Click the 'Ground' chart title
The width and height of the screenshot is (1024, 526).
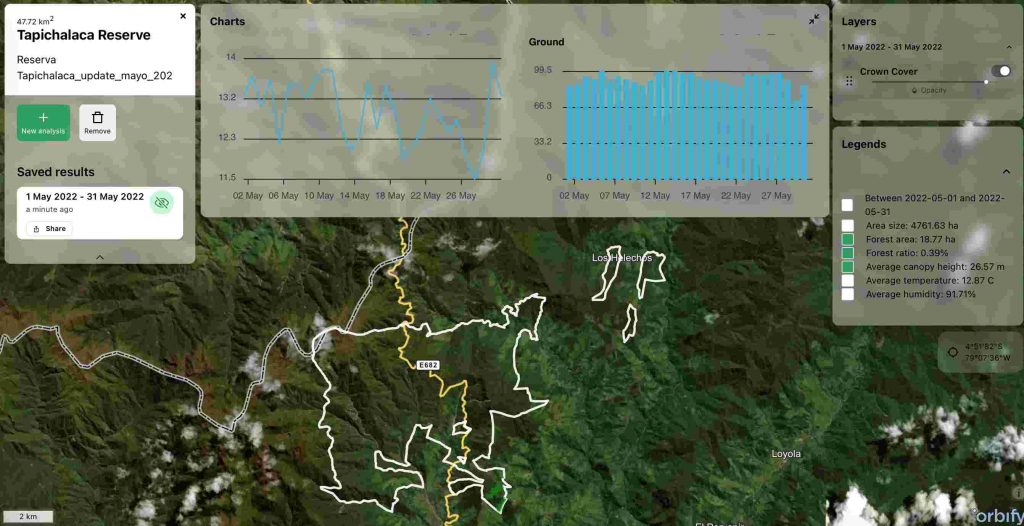546,42
